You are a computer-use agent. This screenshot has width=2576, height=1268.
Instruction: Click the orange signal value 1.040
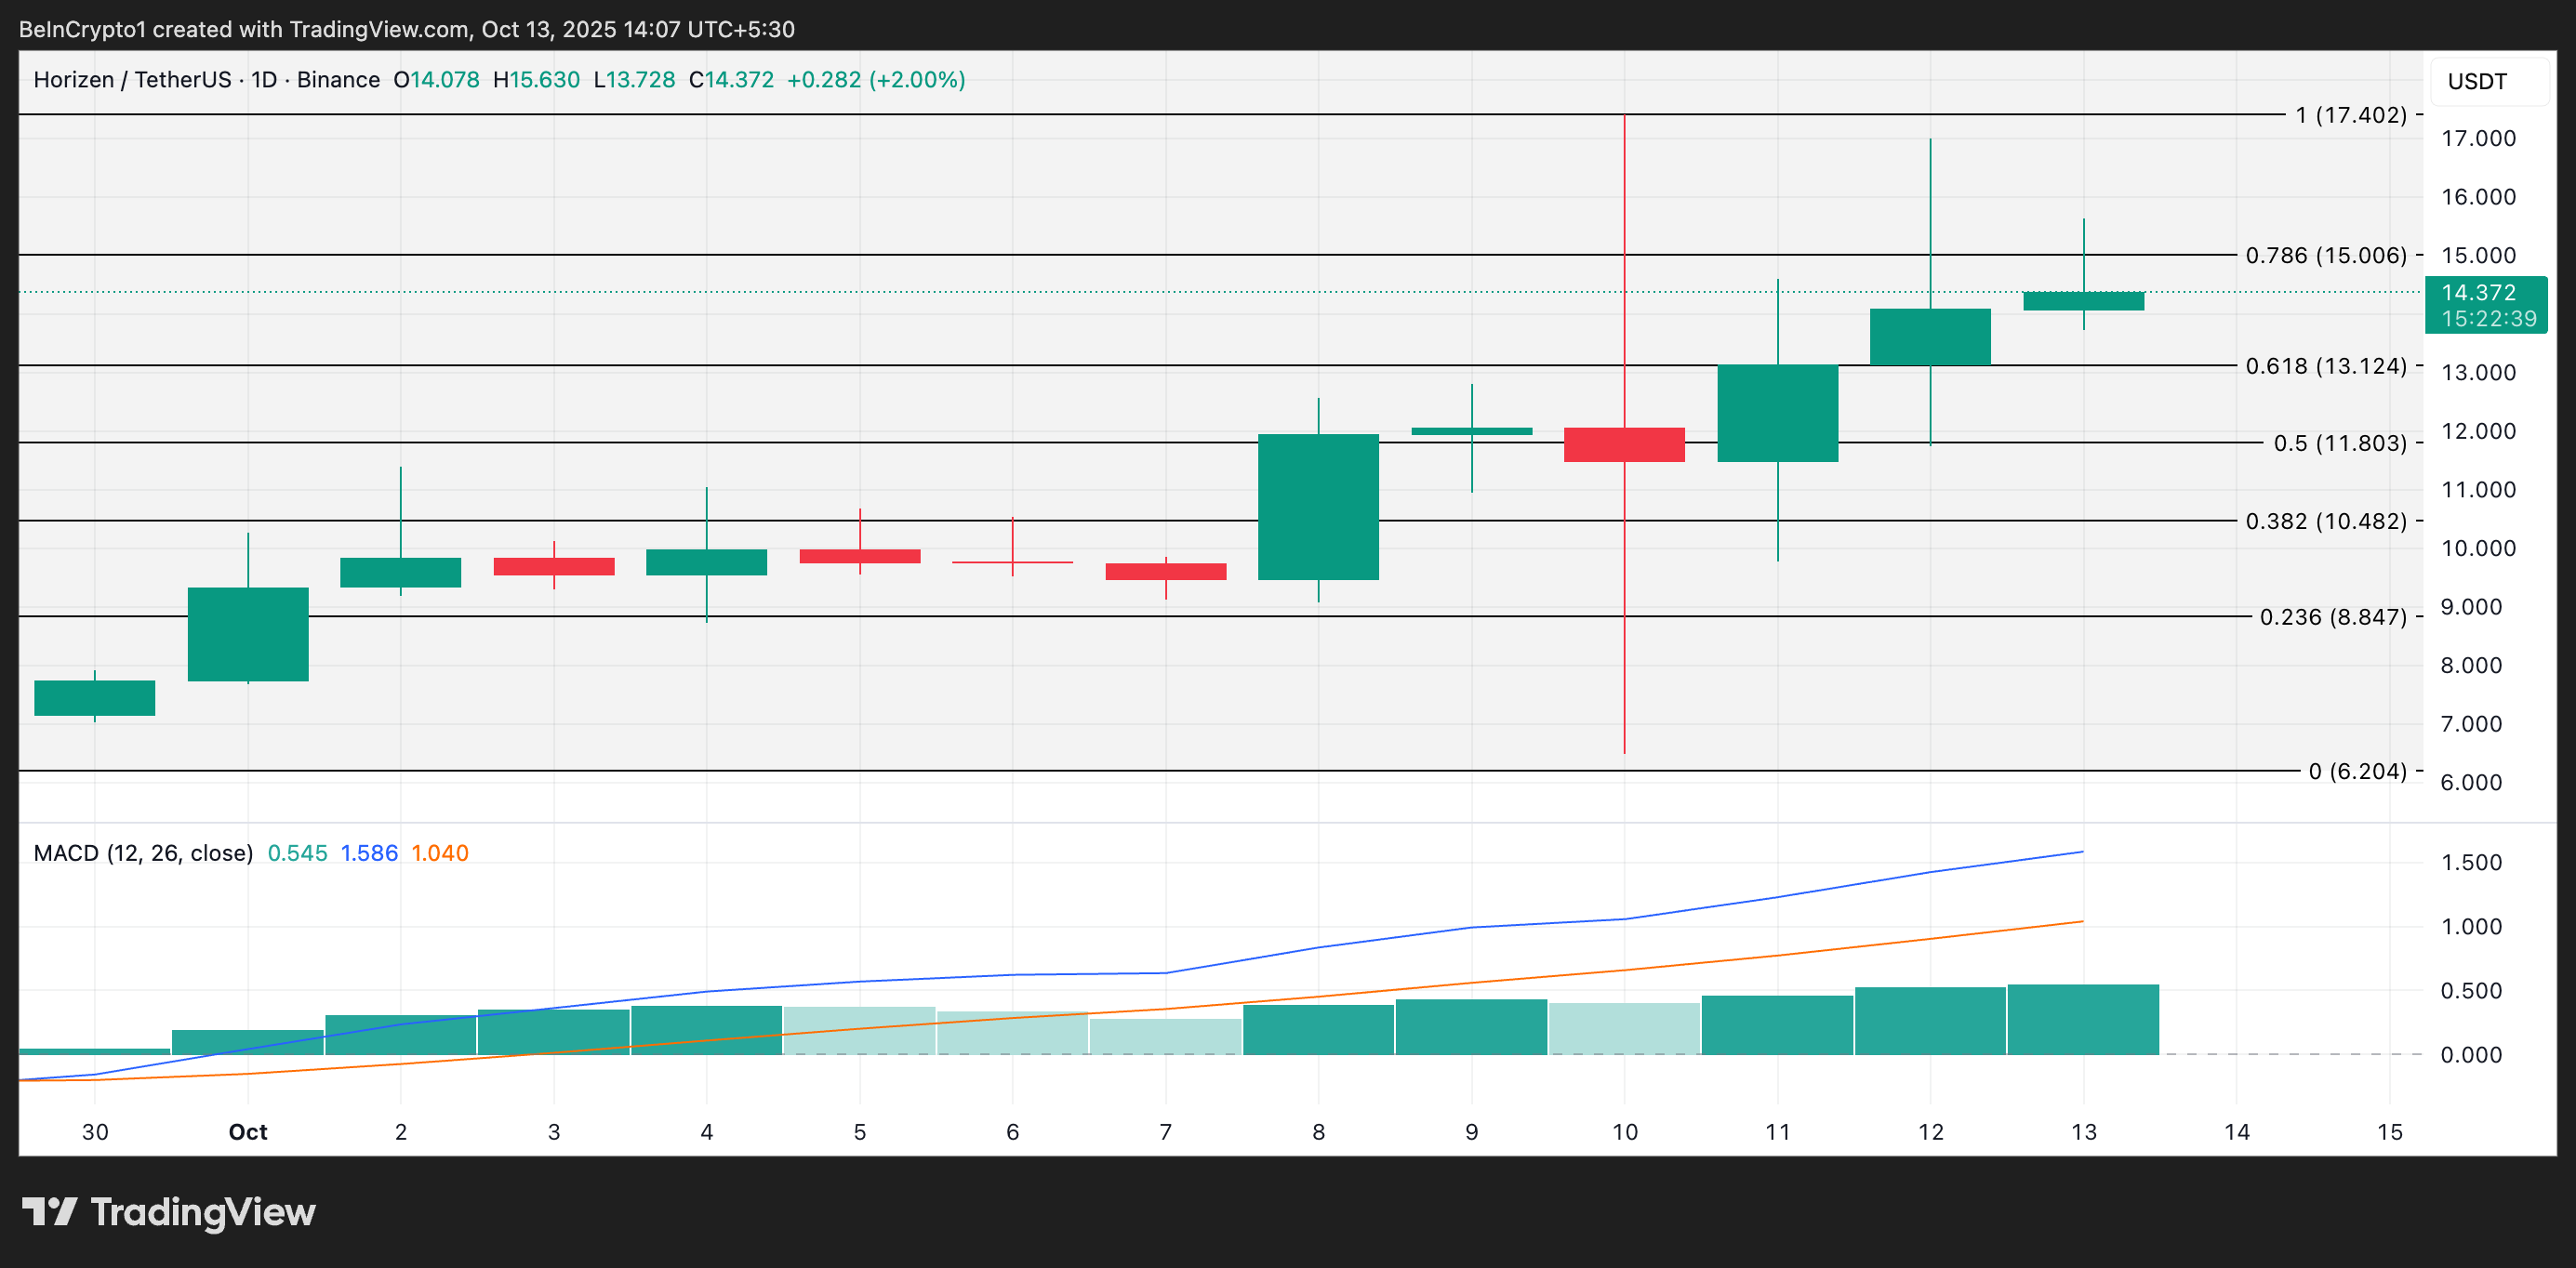440,854
